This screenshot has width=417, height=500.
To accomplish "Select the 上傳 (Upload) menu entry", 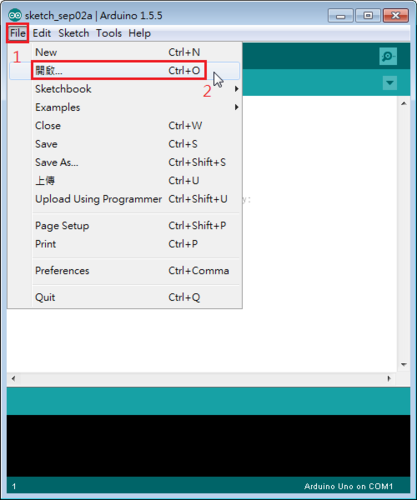I will point(124,180).
